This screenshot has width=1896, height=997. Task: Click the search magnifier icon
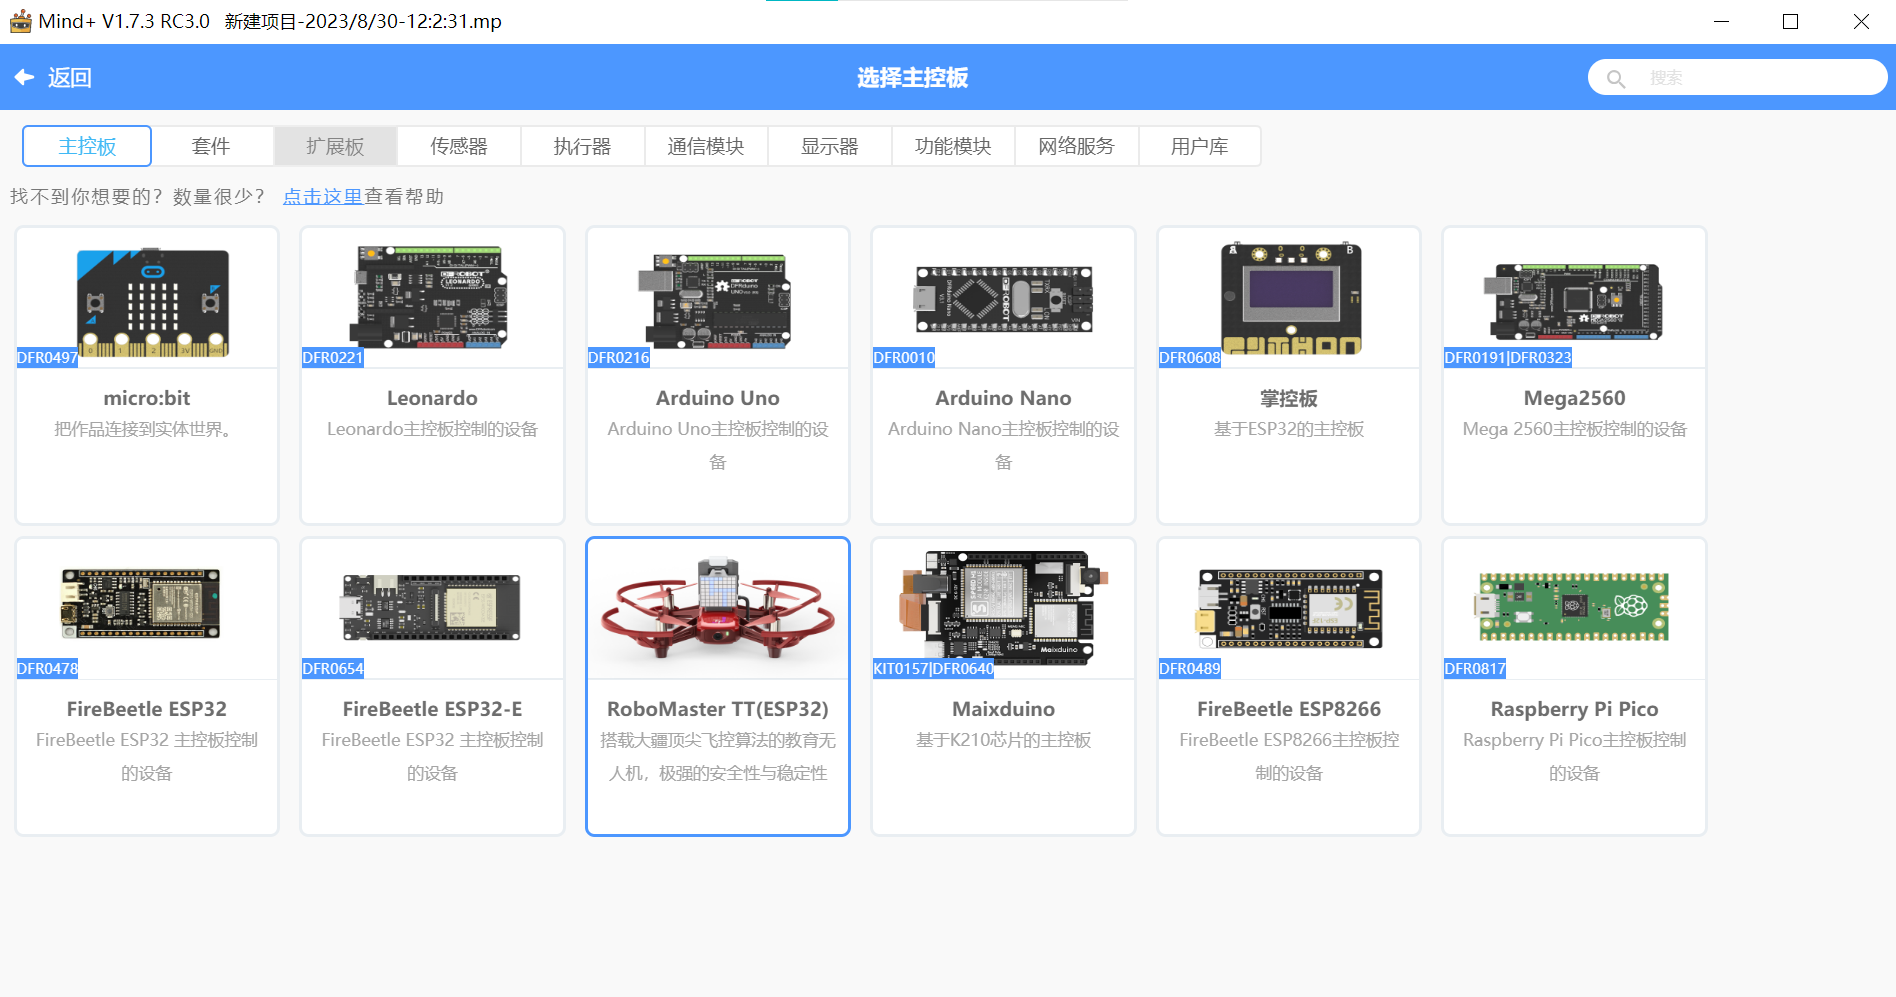pyautogui.click(x=1615, y=78)
